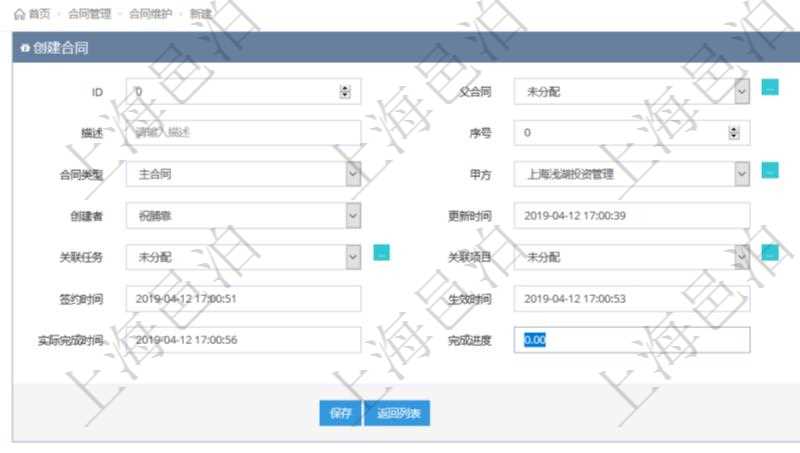The image size is (800, 453).
Task: Click the 返回列表 button
Action: click(397, 413)
